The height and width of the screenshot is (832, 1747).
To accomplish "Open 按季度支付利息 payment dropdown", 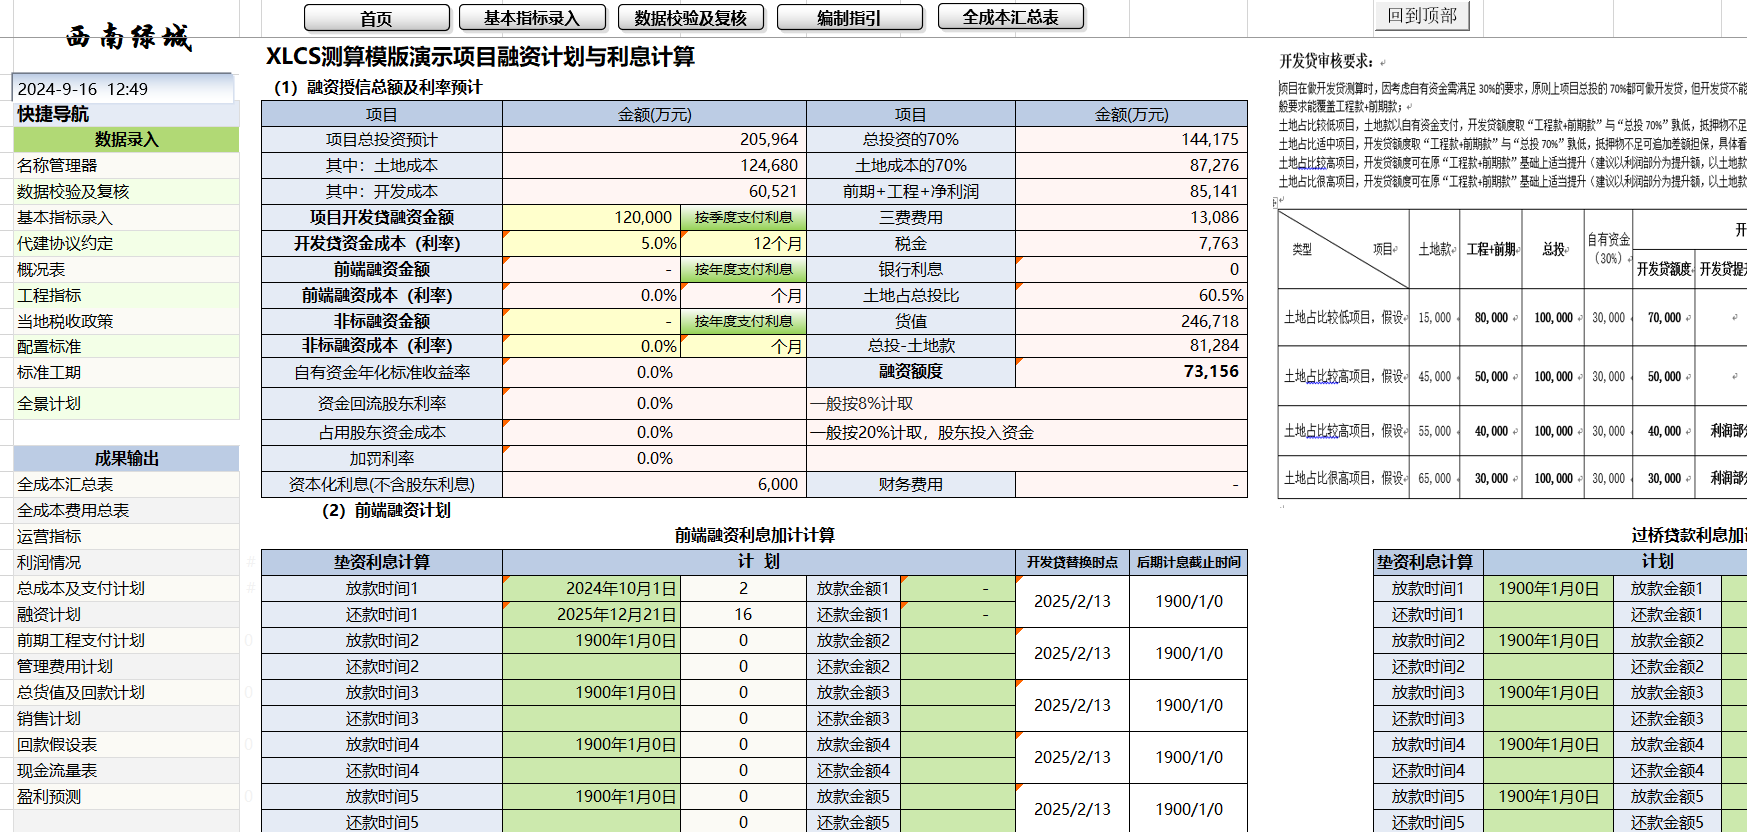I will 743,218.
